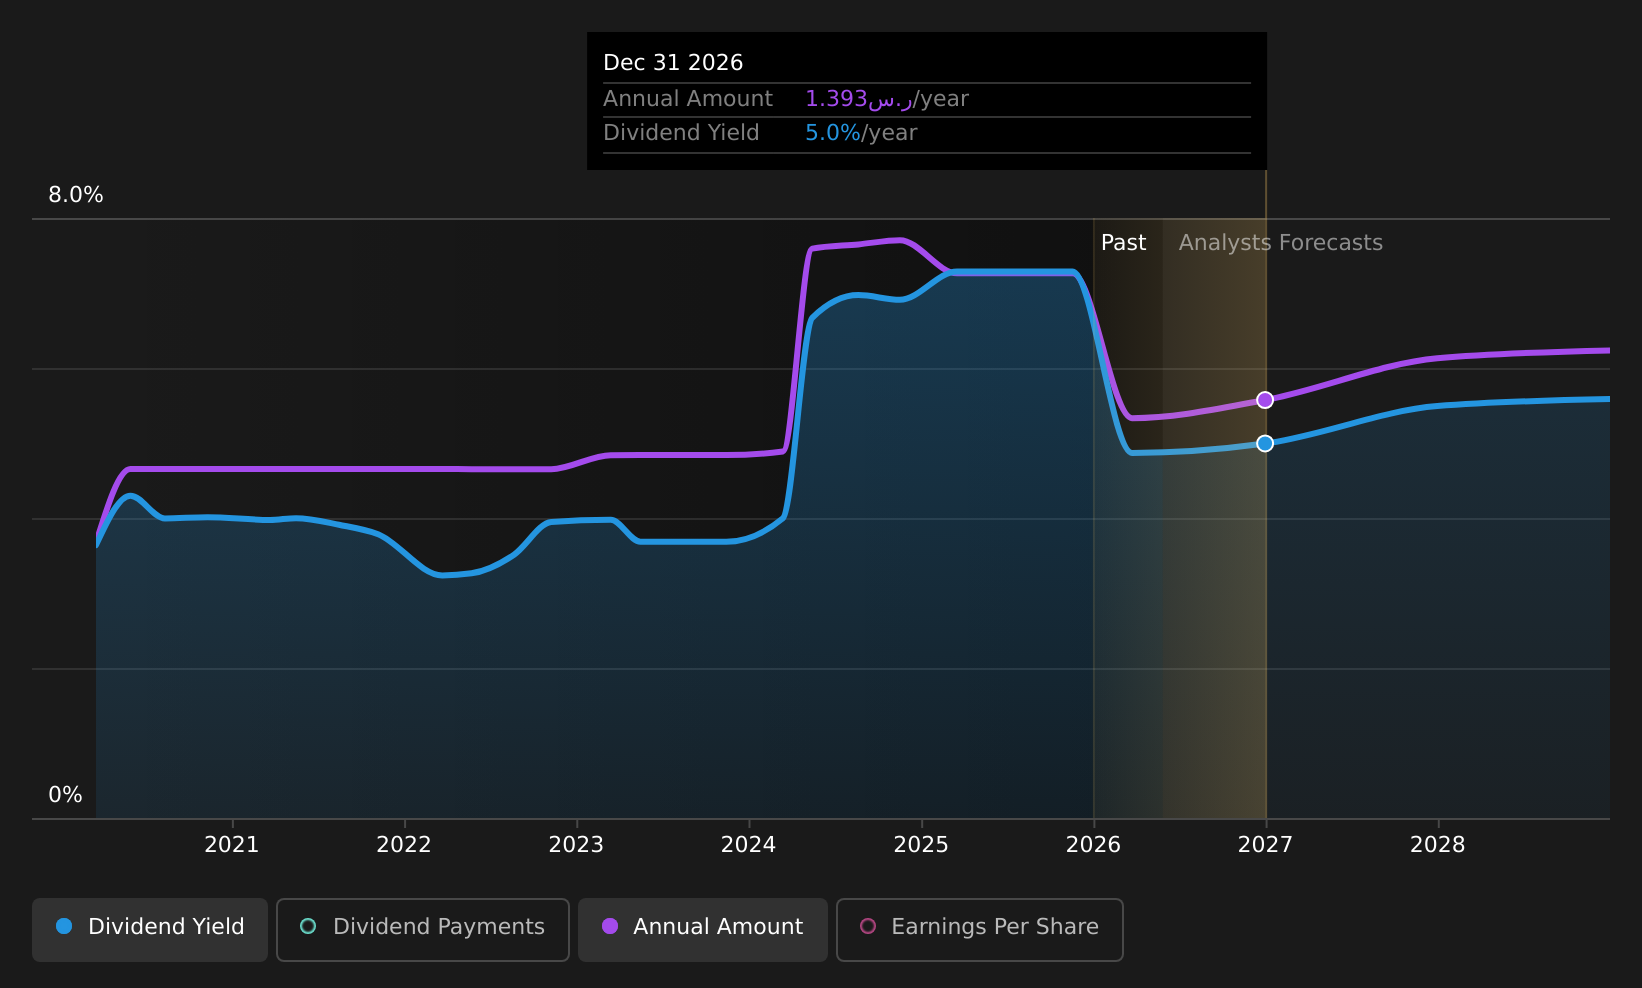Toggle the Annual Amount series
Image resolution: width=1642 pixels, height=988 pixels.
coord(703,929)
